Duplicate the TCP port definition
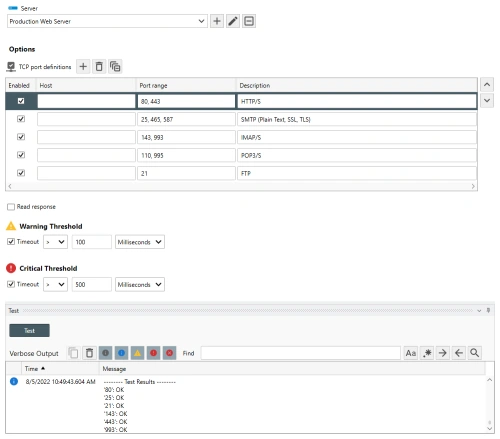This screenshot has width=500, height=439. tap(115, 66)
